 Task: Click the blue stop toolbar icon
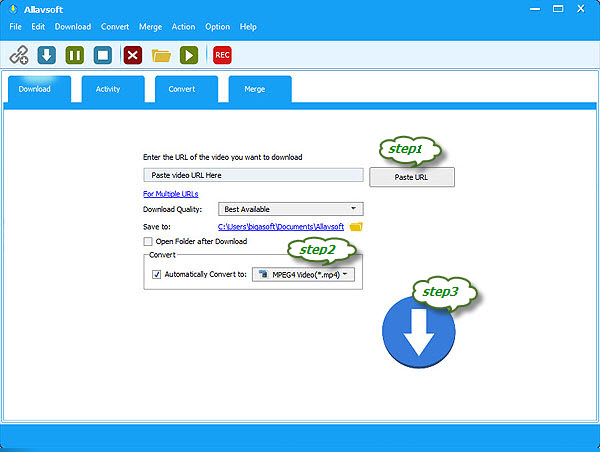point(103,55)
